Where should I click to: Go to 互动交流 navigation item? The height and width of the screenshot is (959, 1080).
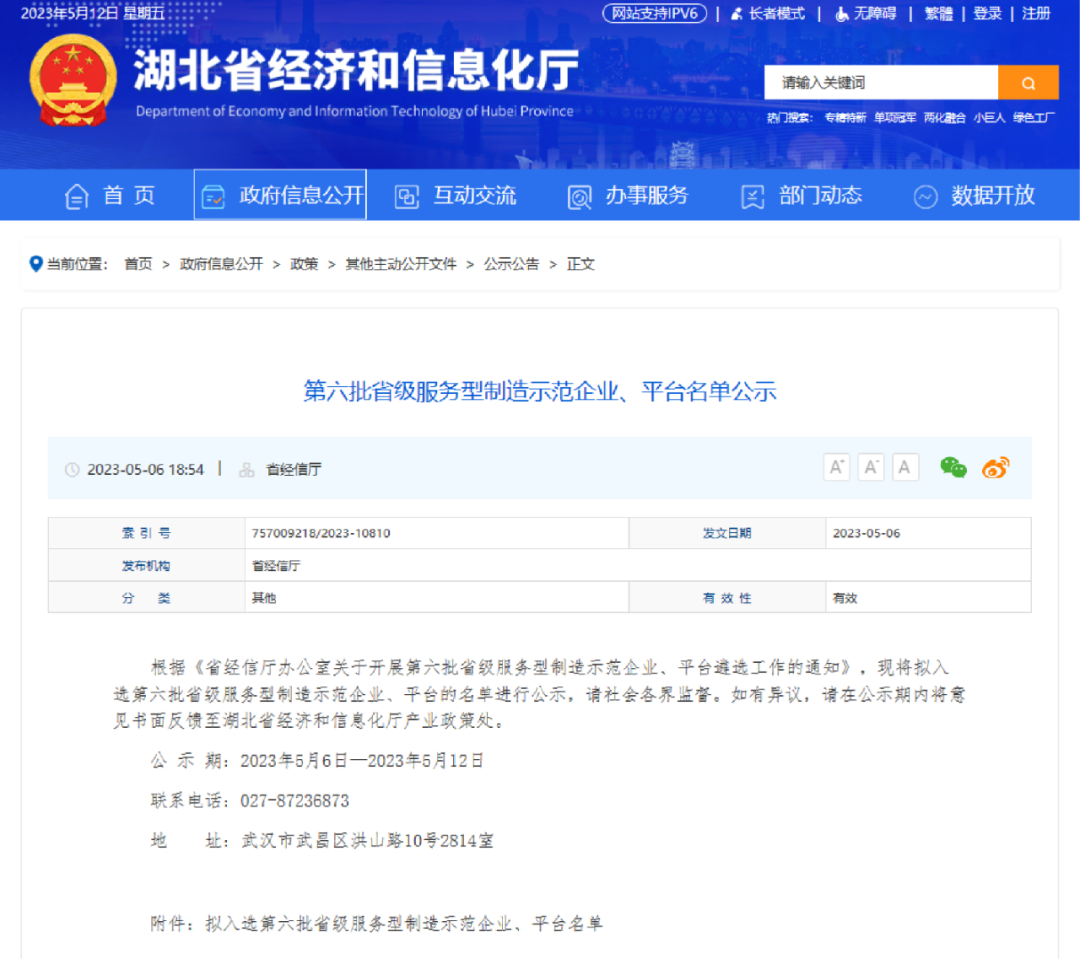pyautogui.click(x=456, y=196)
